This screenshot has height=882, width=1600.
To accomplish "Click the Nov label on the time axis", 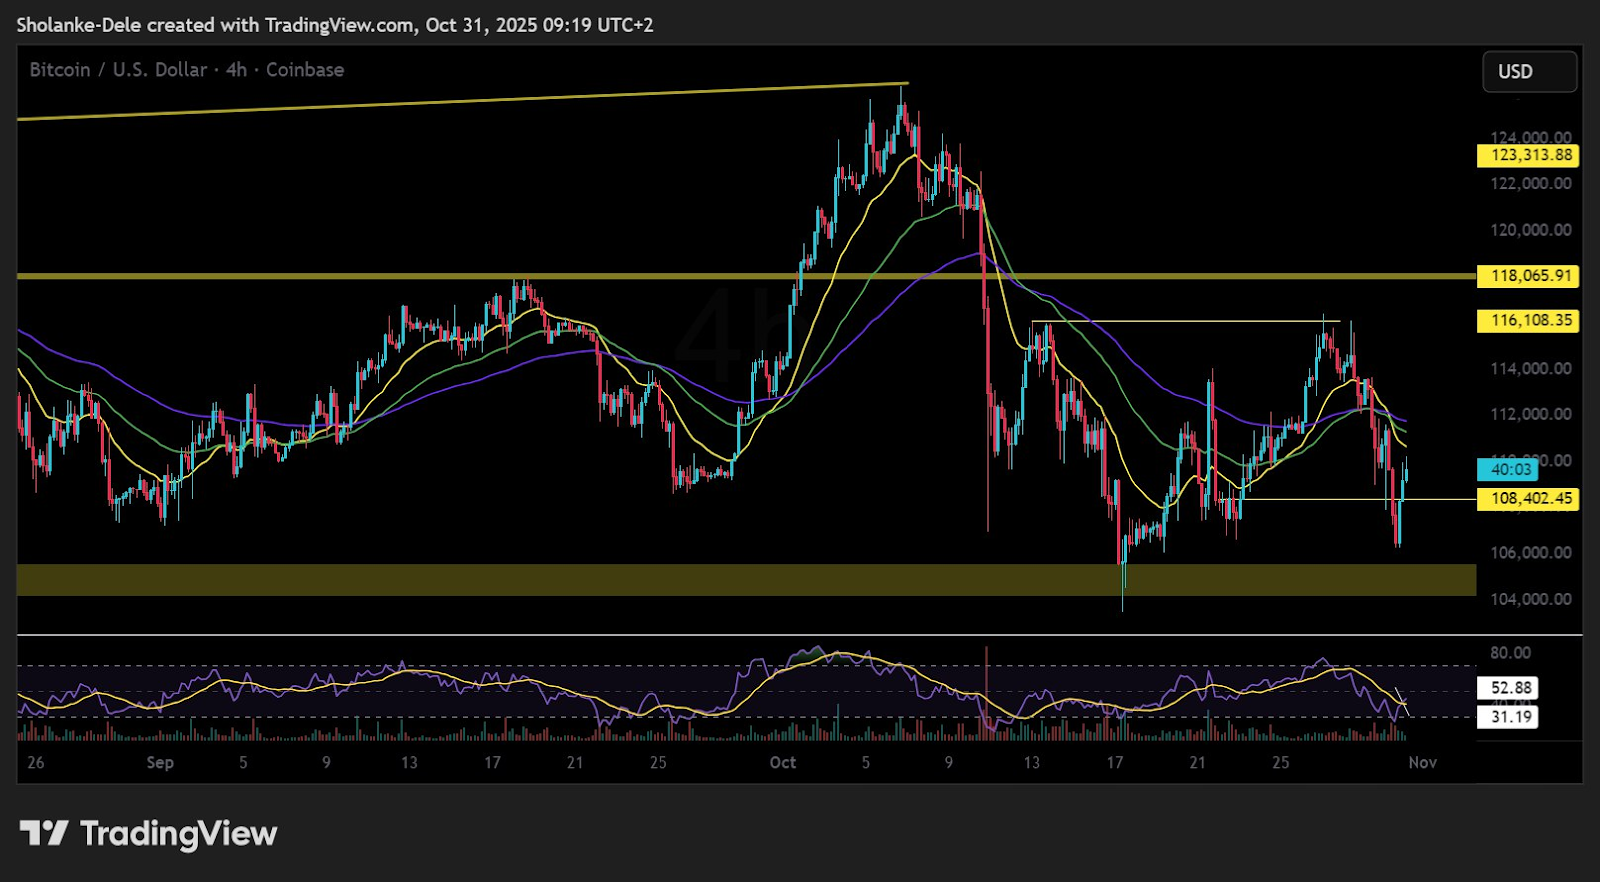I will pos(1422,763).
